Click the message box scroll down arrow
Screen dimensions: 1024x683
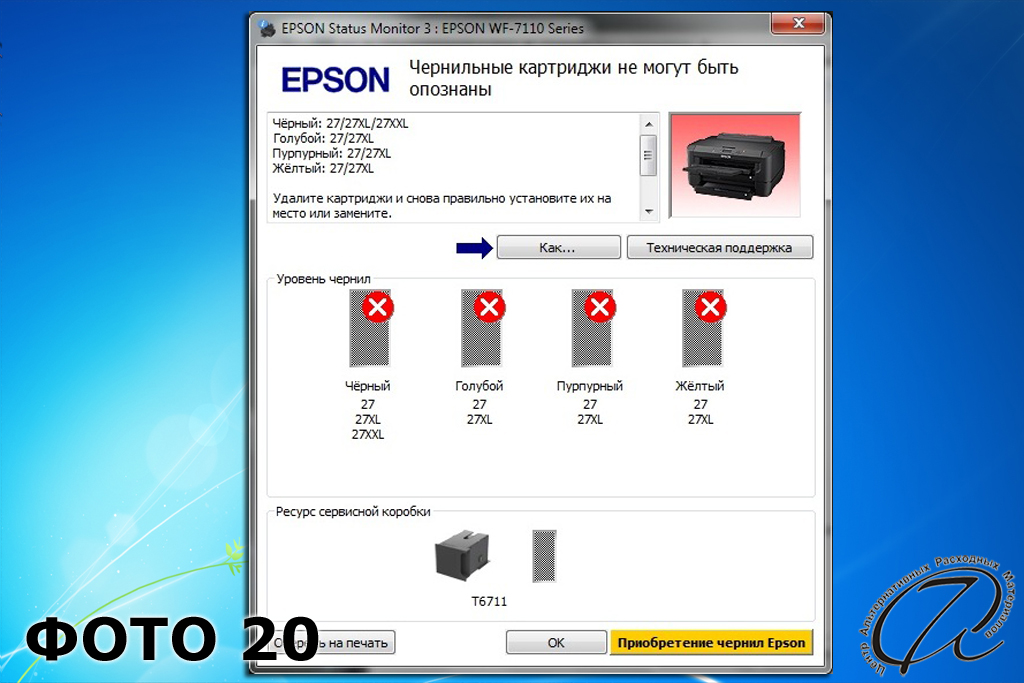tap(648, 211)
